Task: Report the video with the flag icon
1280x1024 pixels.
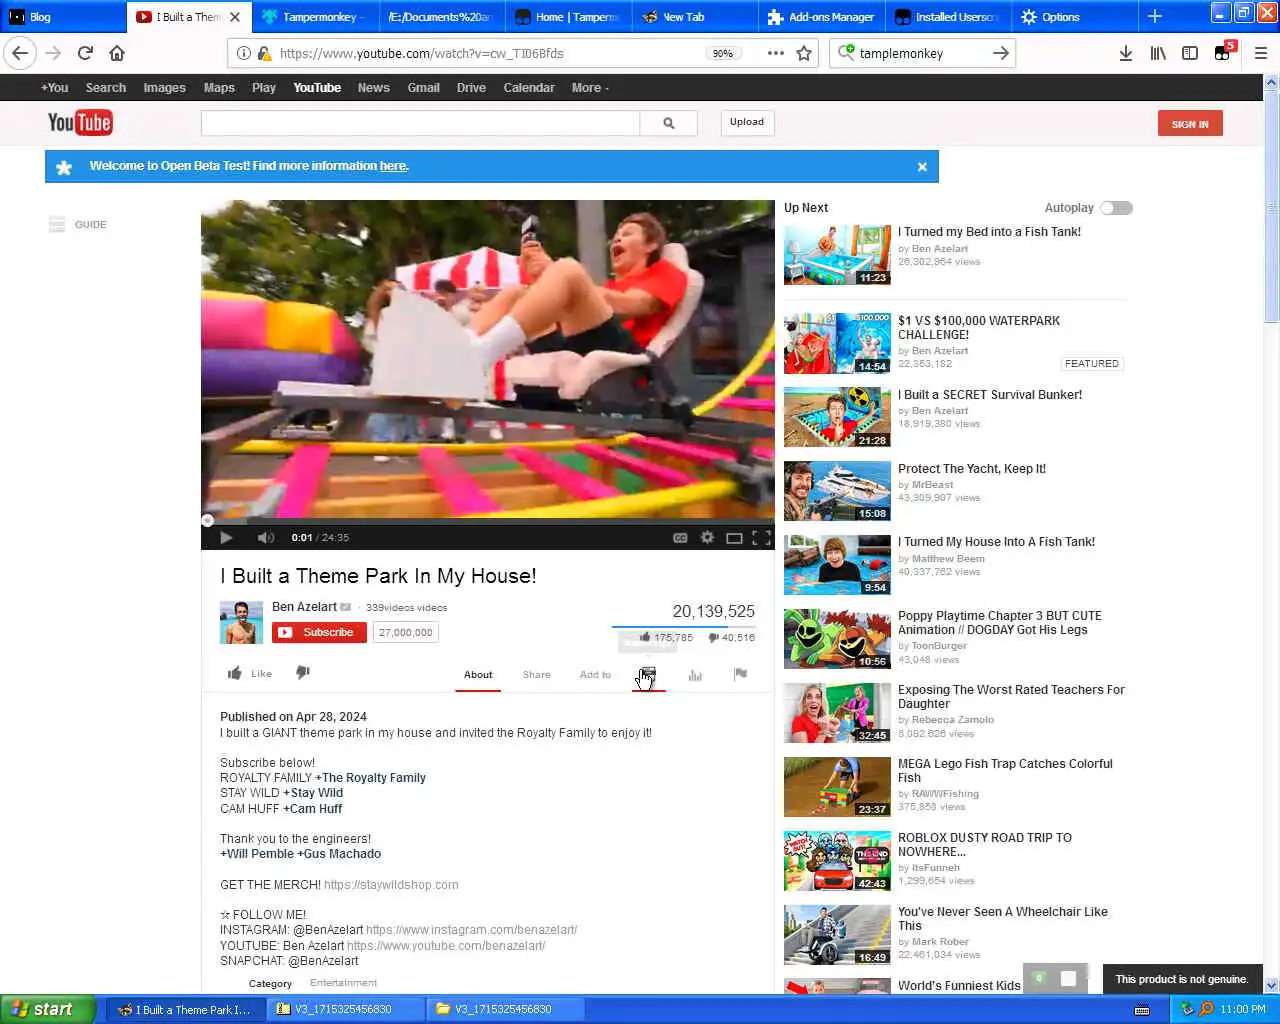Action: tap(740, 674)
